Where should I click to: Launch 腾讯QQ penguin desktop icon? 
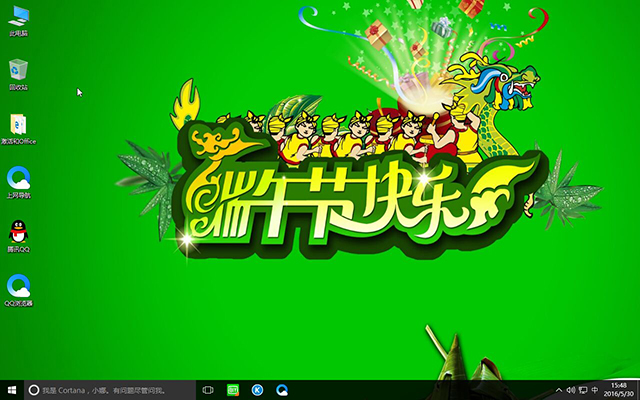tap(18, 232)
